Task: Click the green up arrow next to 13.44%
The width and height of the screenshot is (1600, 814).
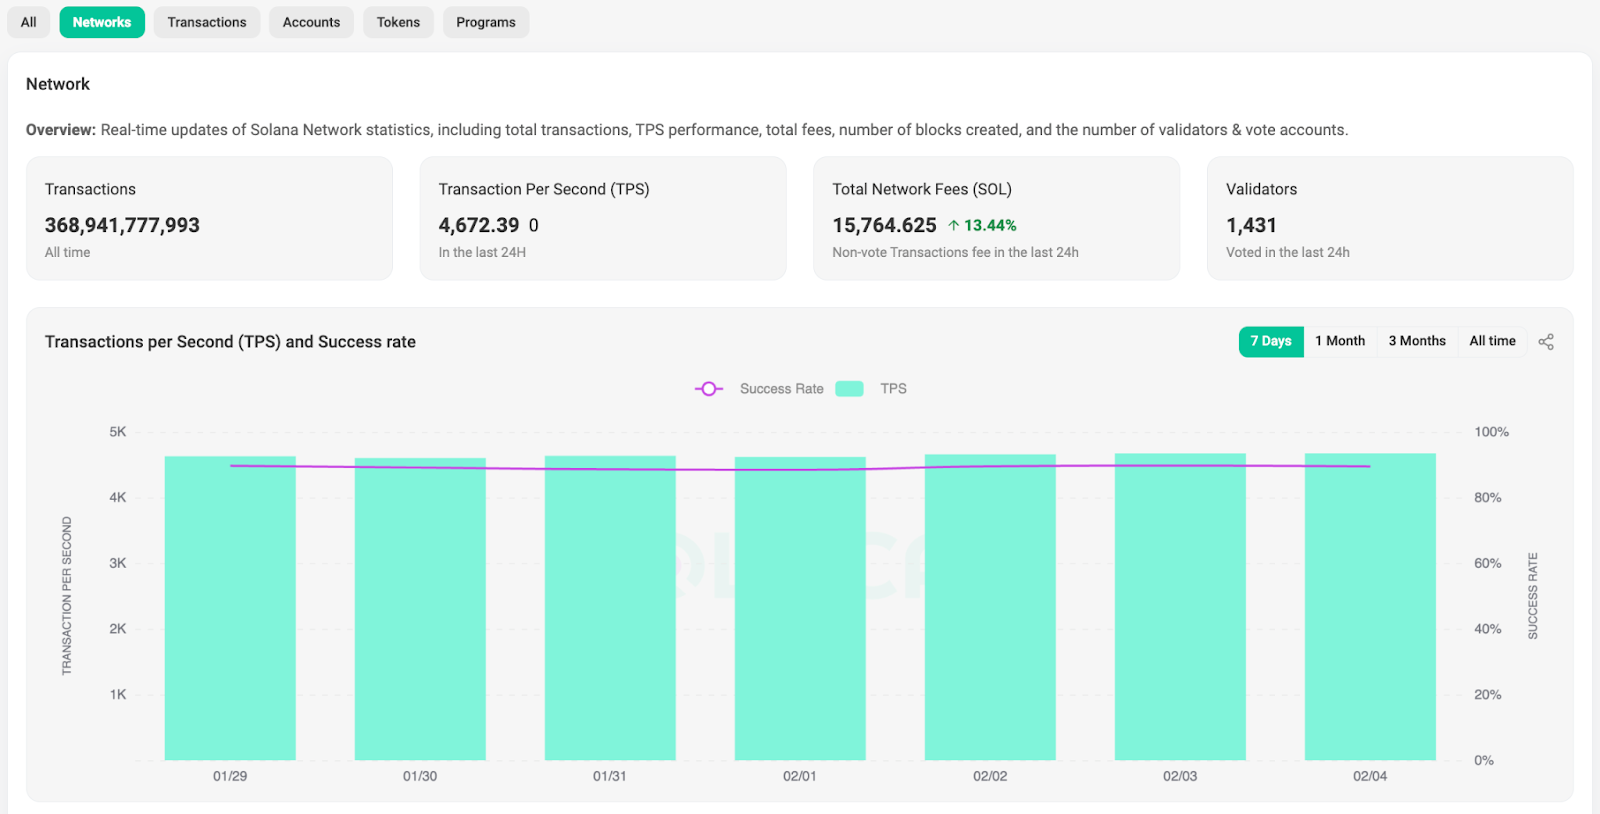Action: click(954, 226)
